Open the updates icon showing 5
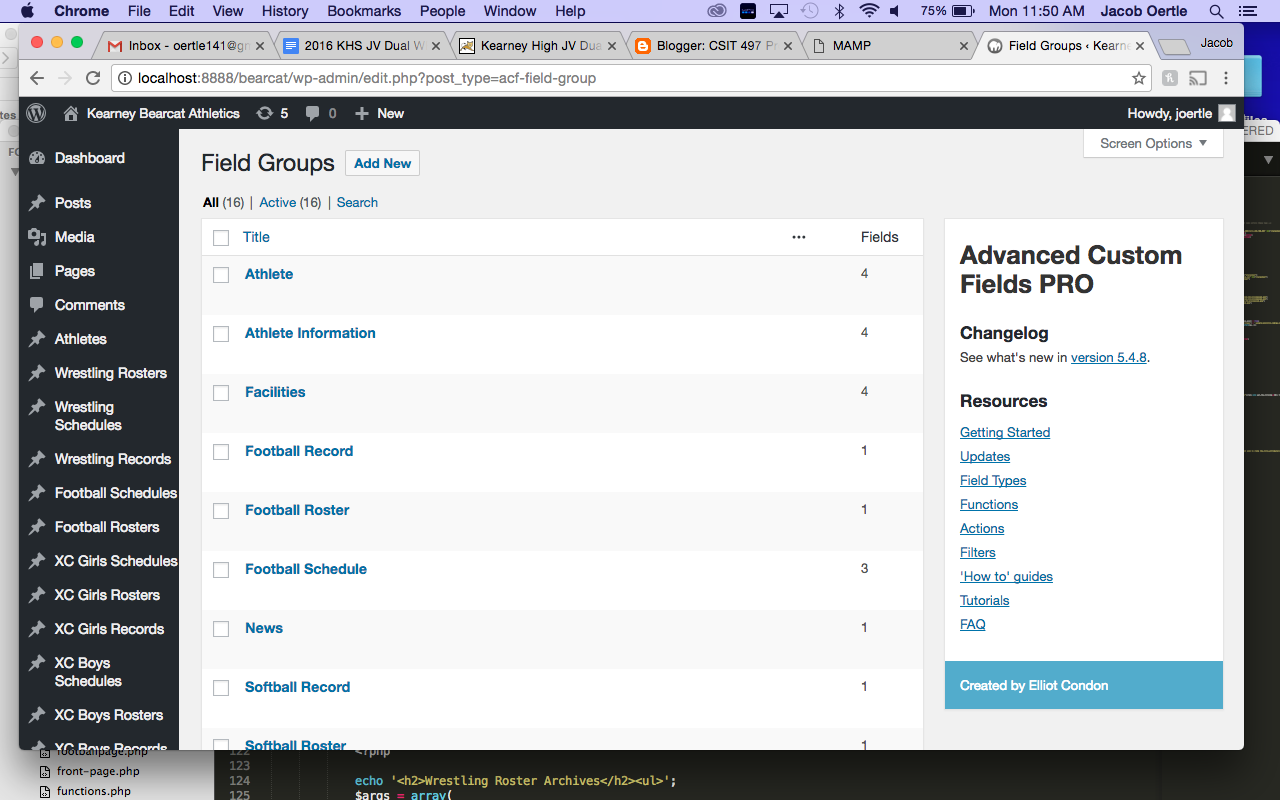The height and width of the screenshot is (800, 1280). click(265, 113)
